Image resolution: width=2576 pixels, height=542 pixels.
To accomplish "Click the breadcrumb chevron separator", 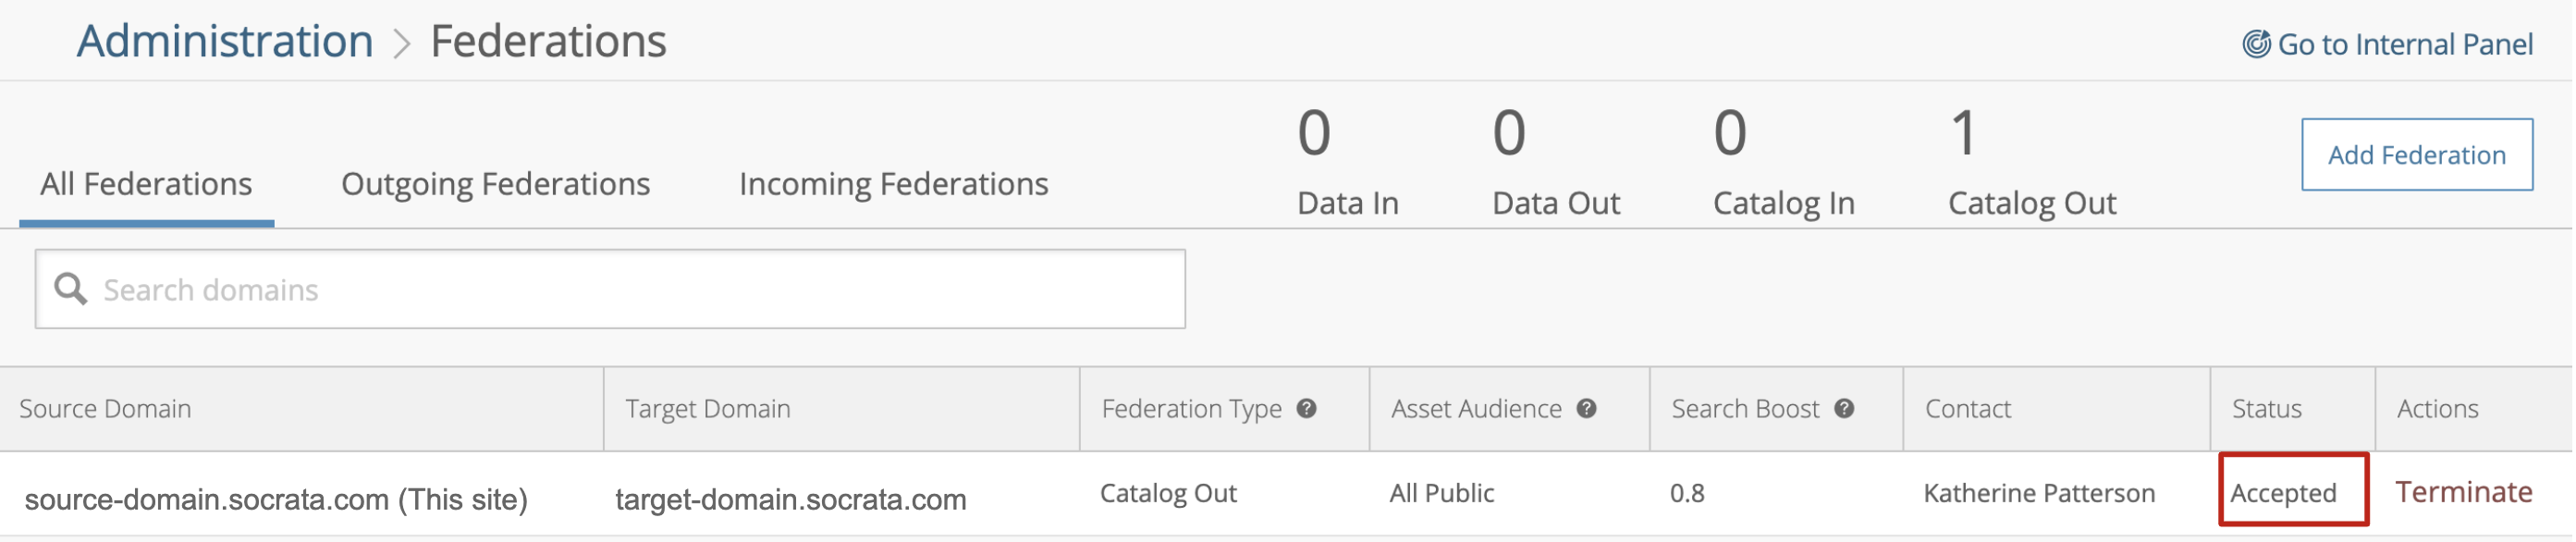I will tap(402, 43).
